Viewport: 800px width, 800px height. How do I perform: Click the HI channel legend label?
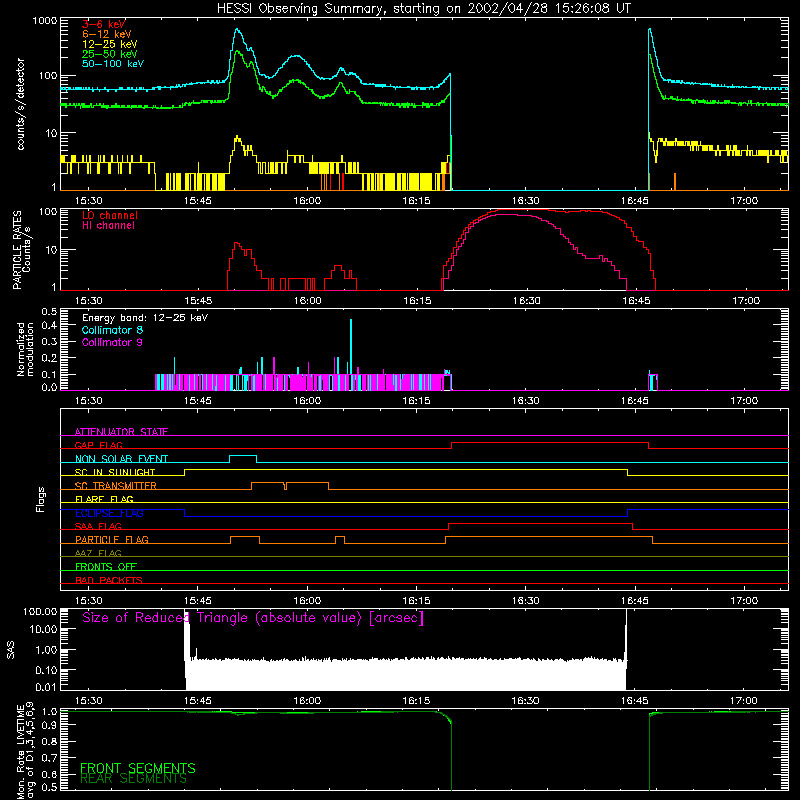point(108,226)
